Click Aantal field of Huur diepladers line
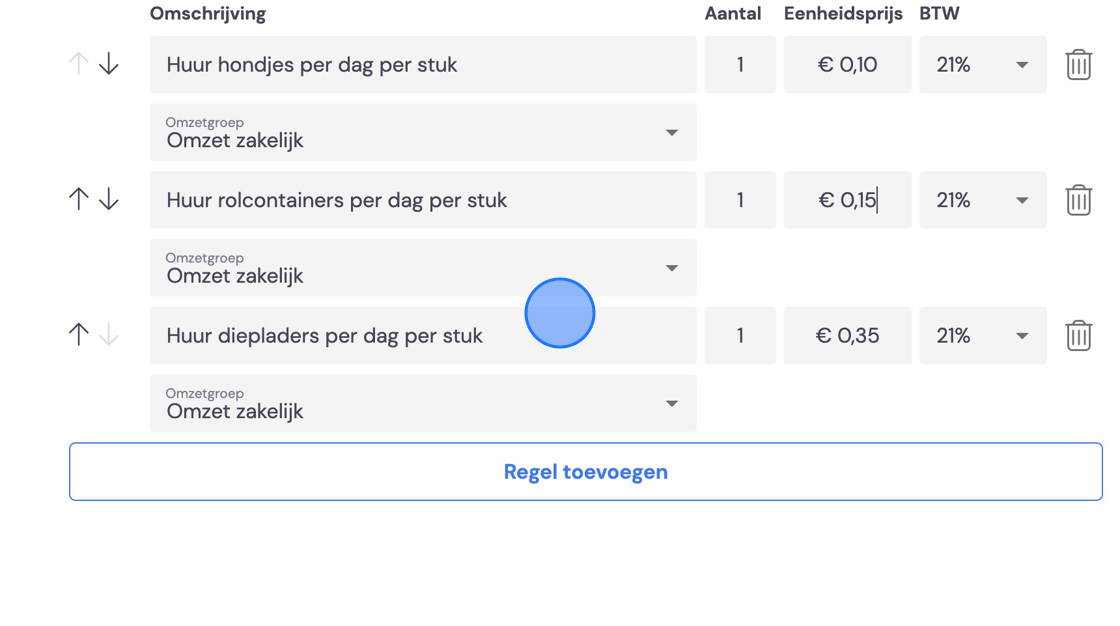This screenshot has width=1120, height=626. (x=740, y=336)
